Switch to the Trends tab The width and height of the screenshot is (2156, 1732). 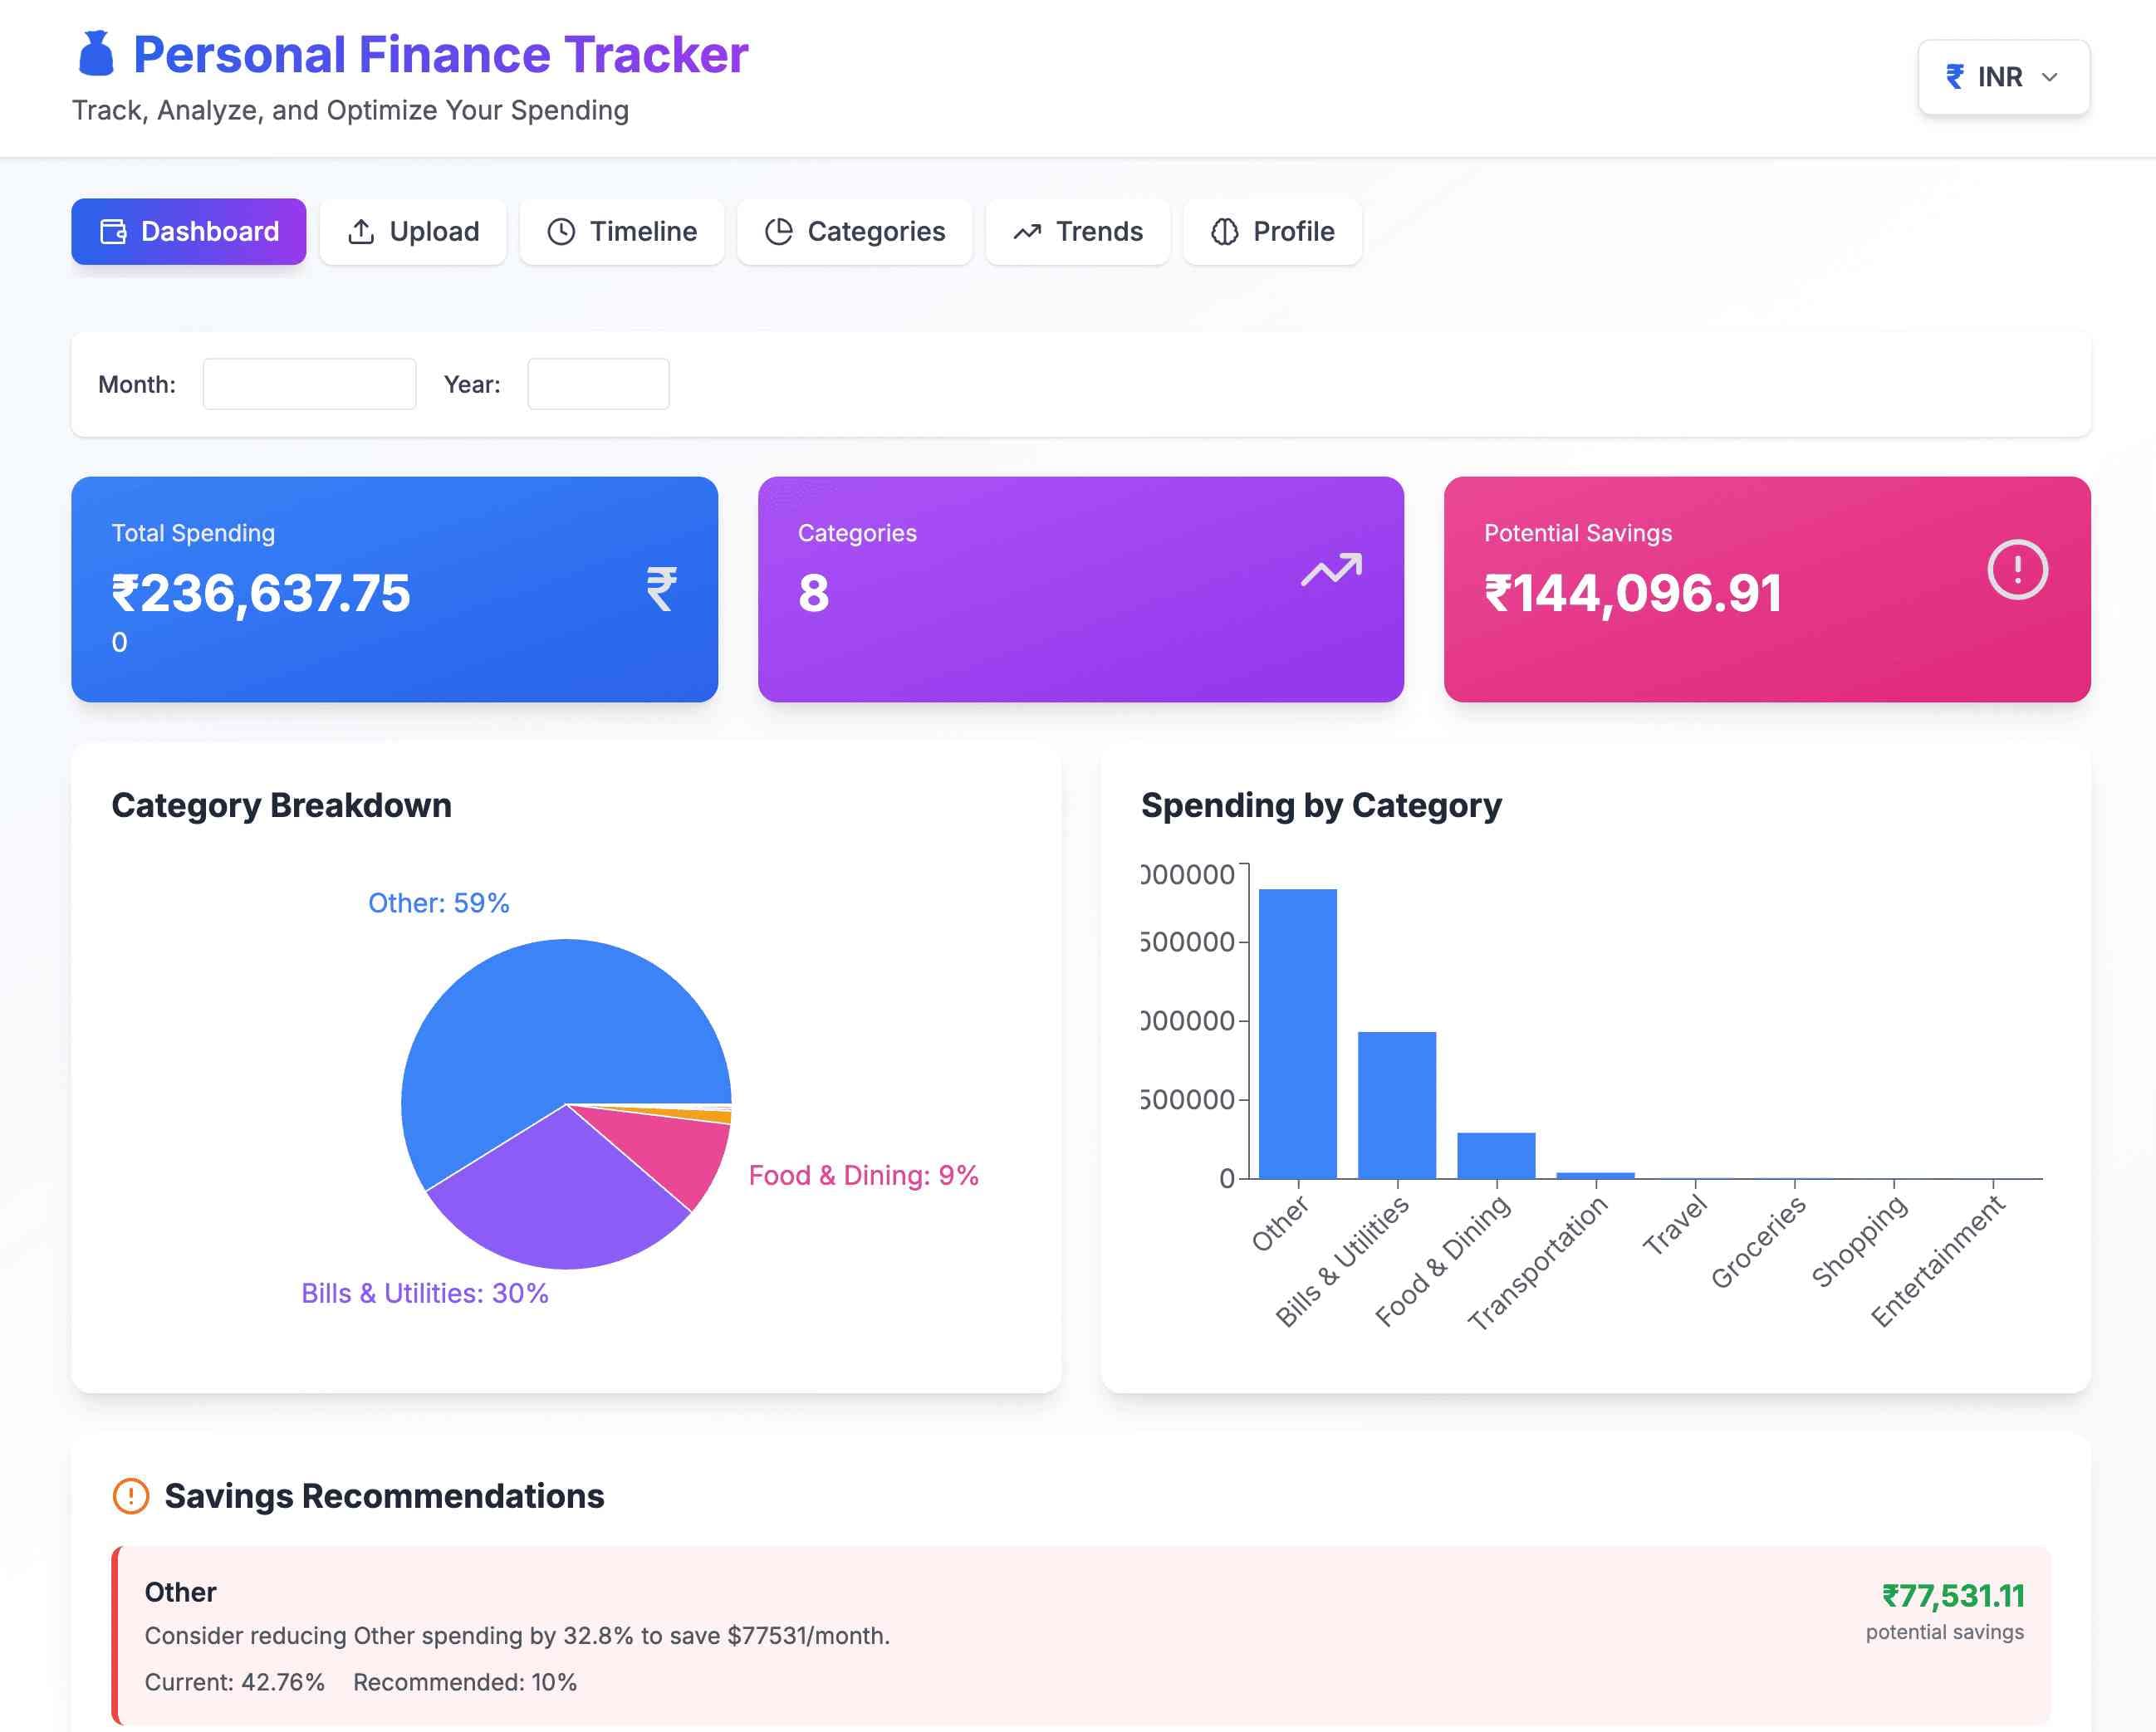pyautogui.click(x=1078, y=231)
